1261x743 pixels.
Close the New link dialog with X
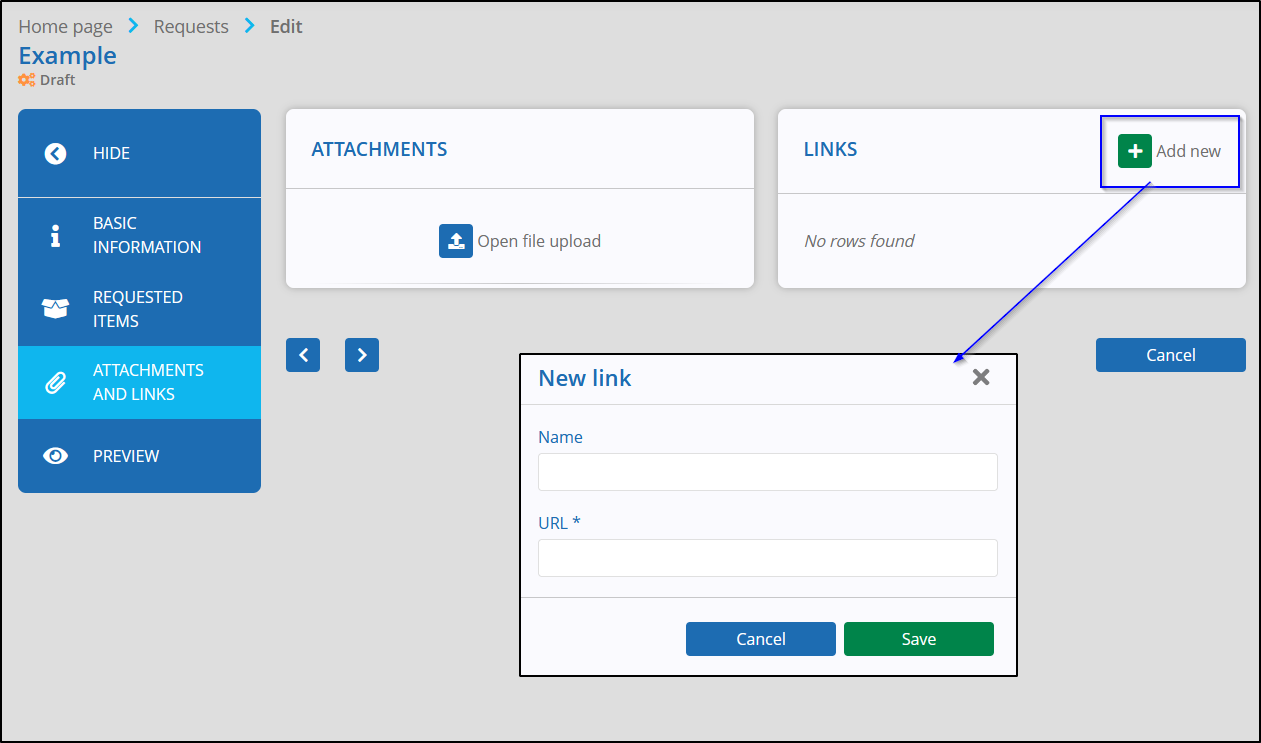click(981, 377)
